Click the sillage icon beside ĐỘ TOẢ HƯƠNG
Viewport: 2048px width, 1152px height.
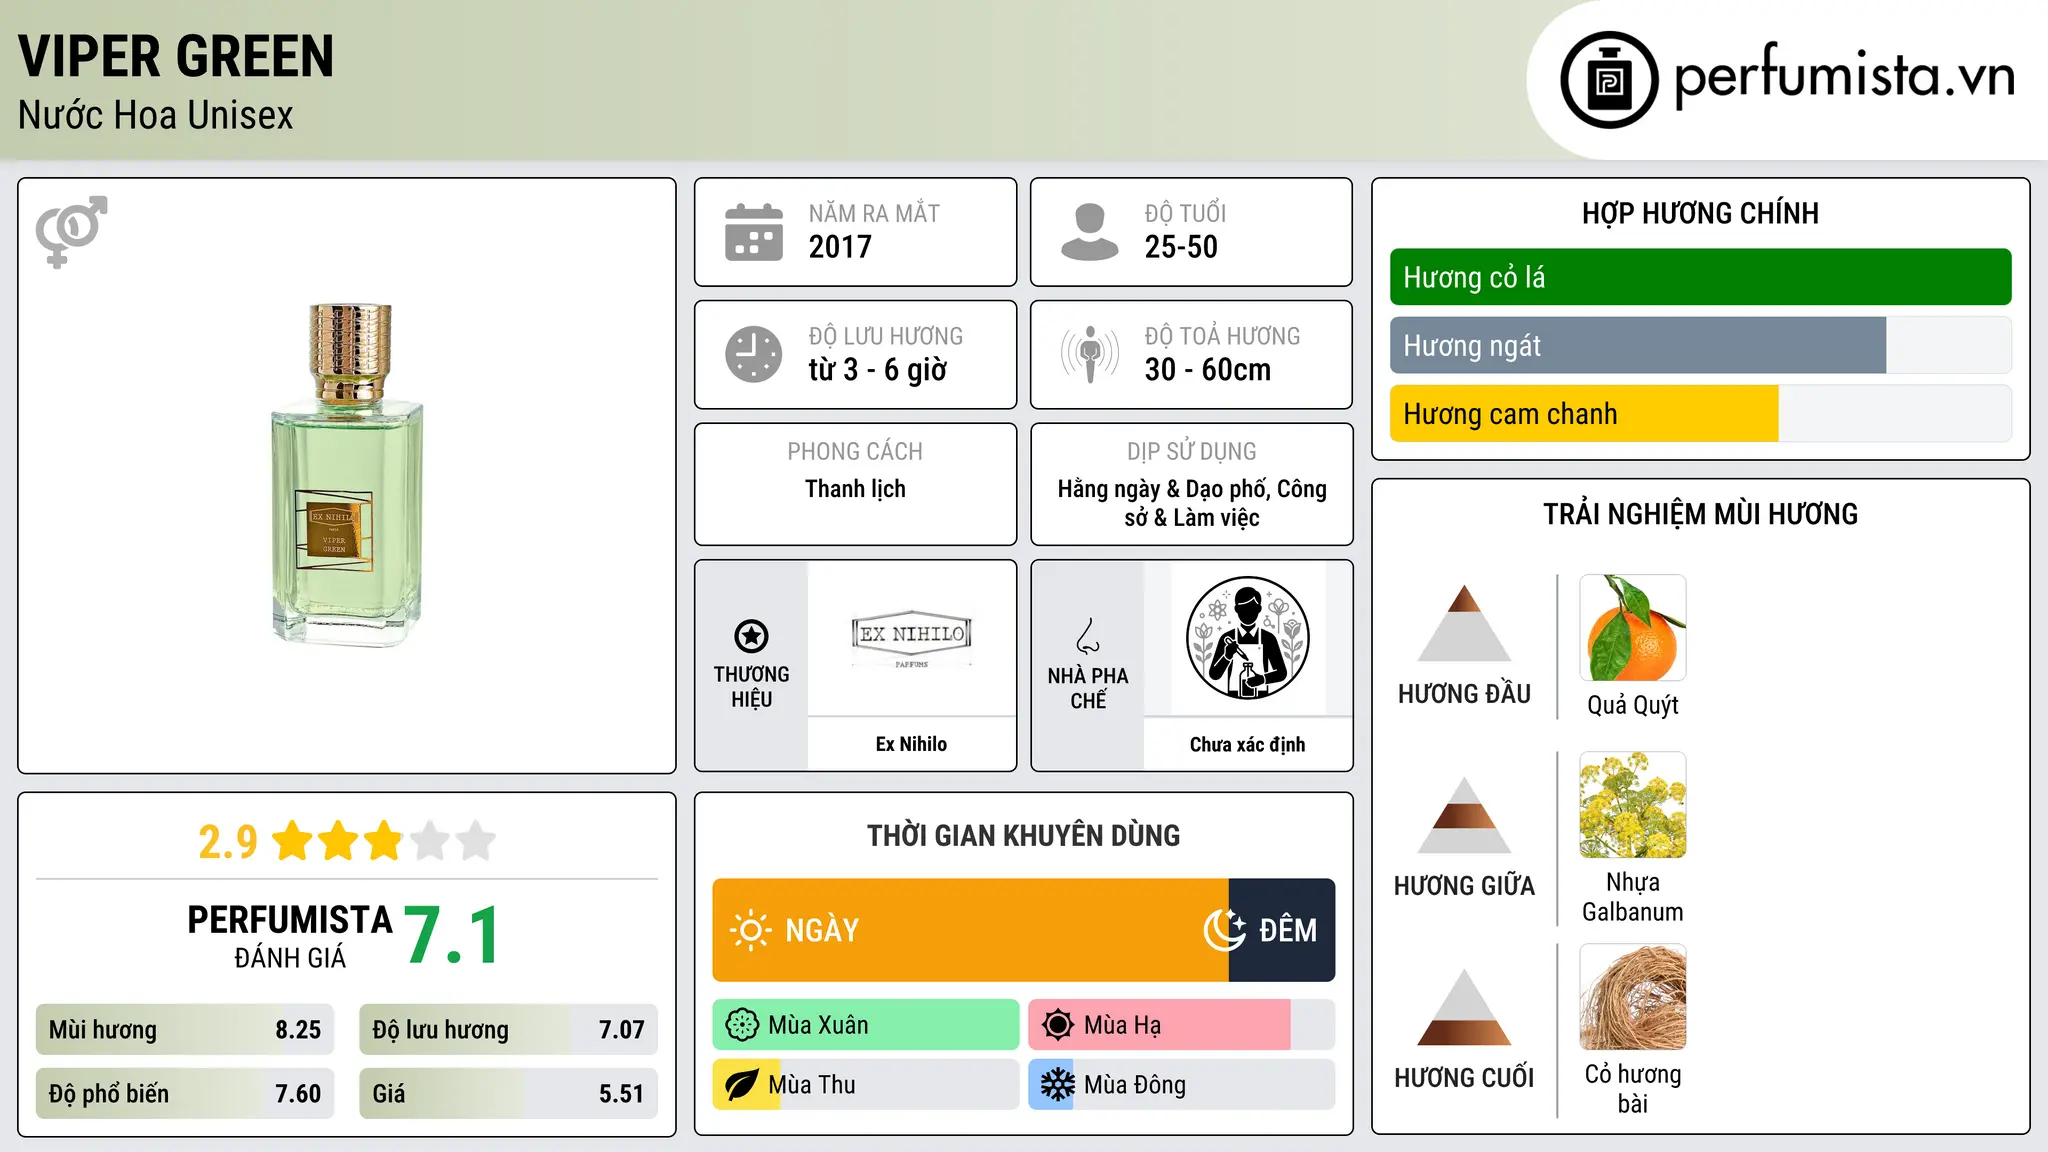[x=1090, y=354]
